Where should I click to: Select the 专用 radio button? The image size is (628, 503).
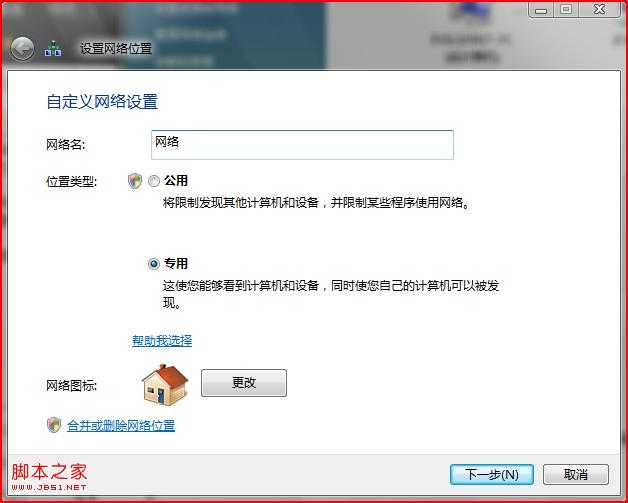154,264
